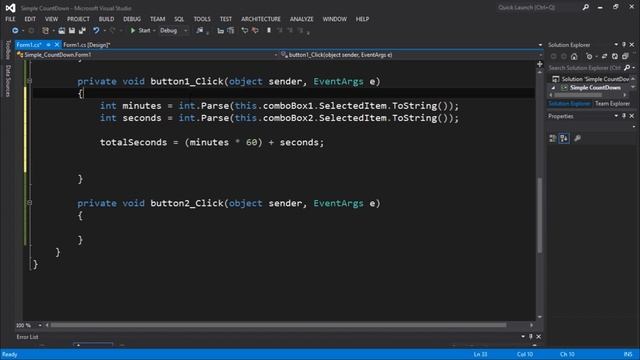The height and width of the screenshot is (360, 640).
Task: Open the Data Sources side tab
Action: coord(8,81)
